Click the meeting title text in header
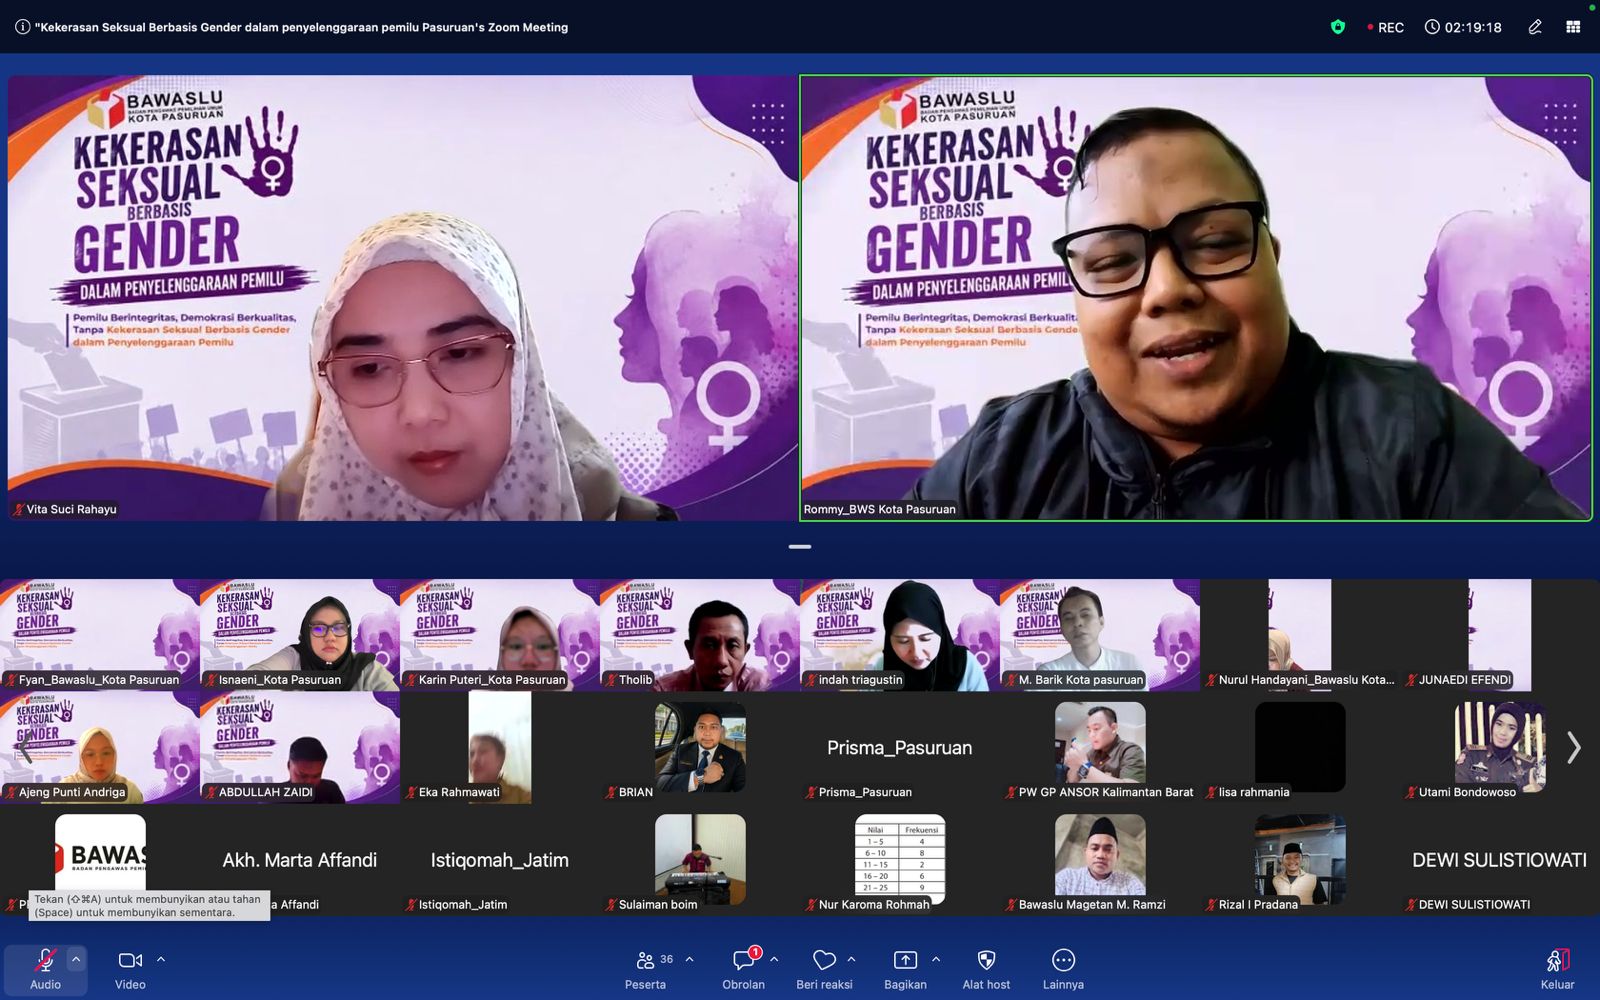This screenshot has width=1600, height=1000. click(x=301, y=27)
